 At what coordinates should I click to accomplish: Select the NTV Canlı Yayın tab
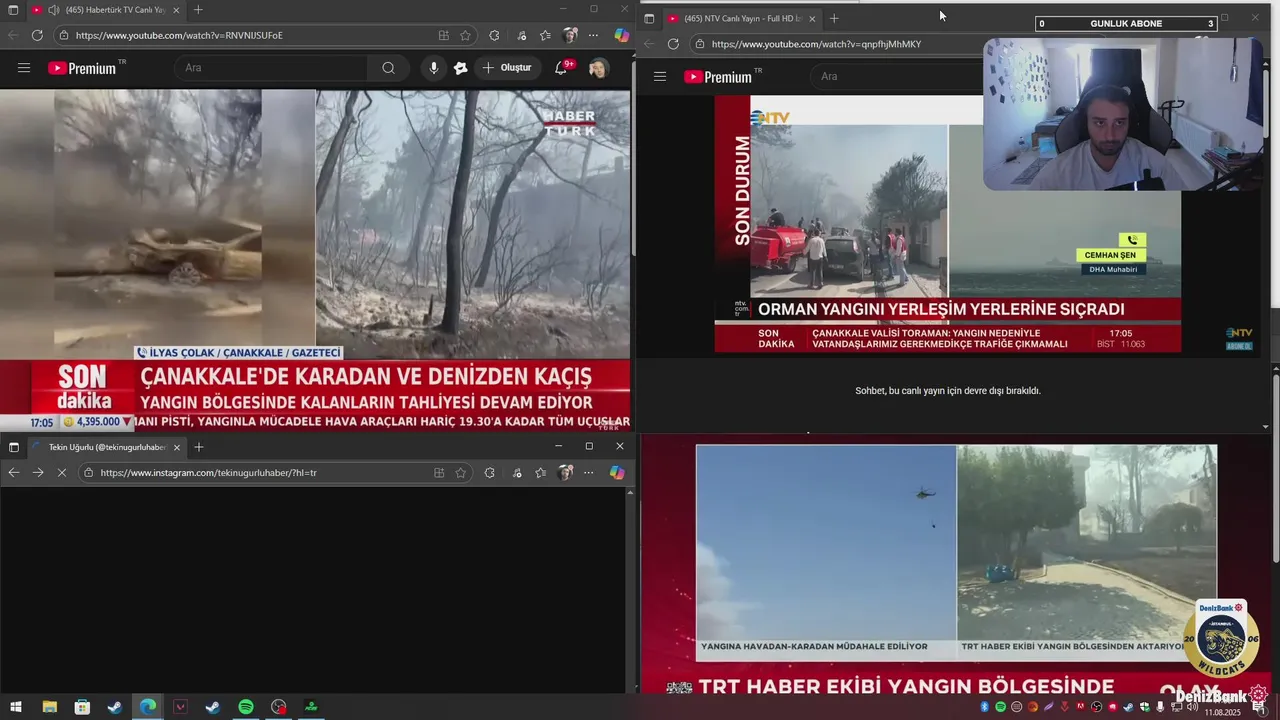pyautogui.click(x=740, y=18)
